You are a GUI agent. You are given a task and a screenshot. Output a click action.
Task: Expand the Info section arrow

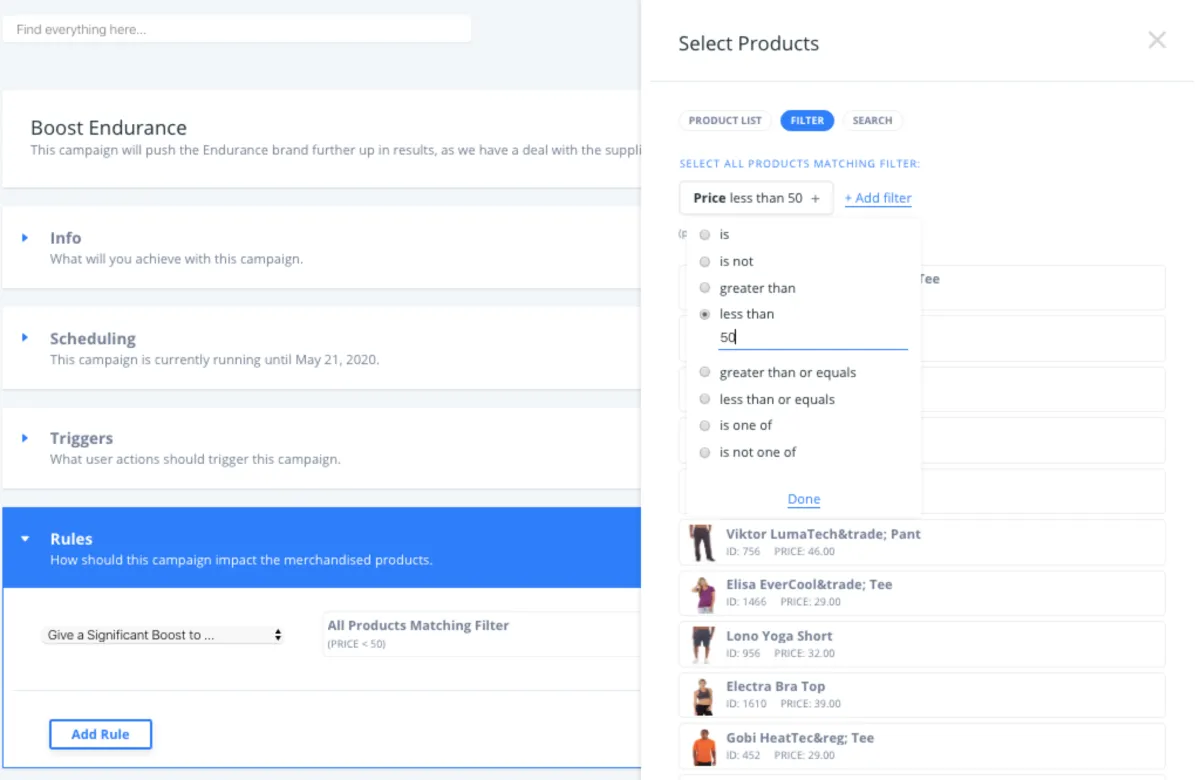(26, 238)
